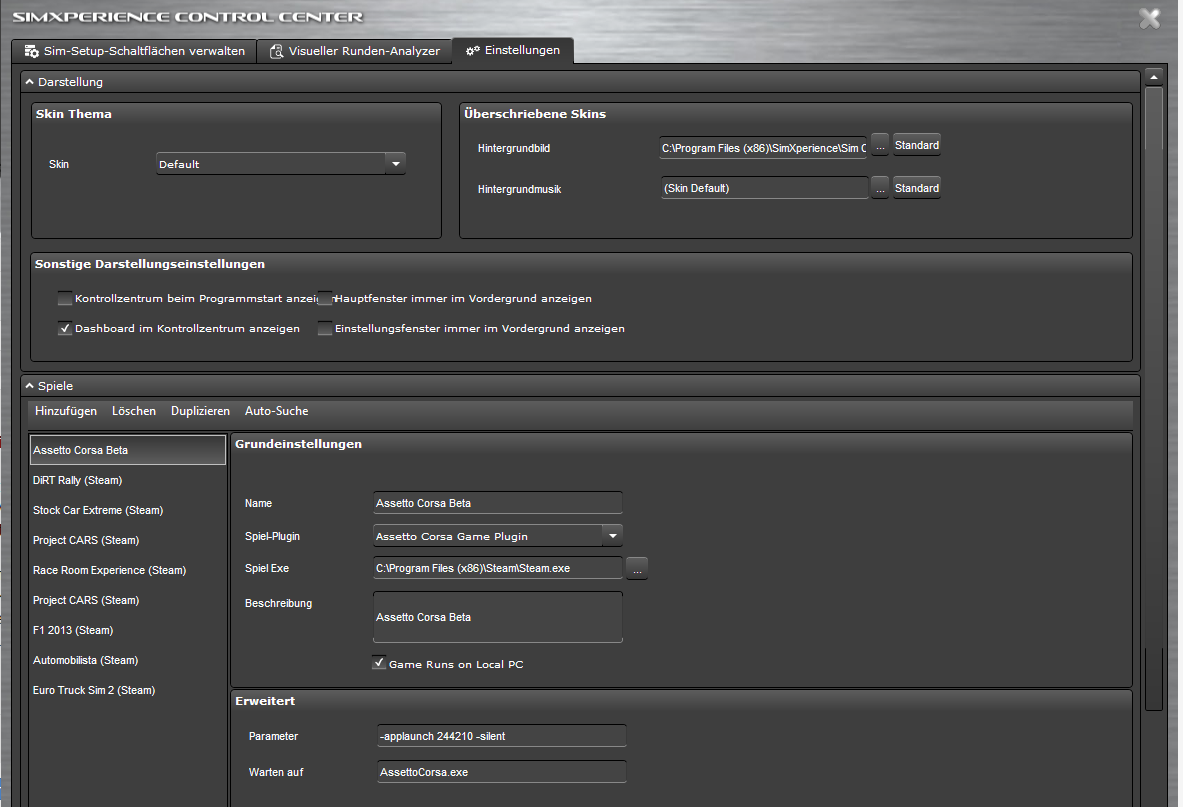Reset Hintergrundbild to Standard
Viewport: 1183px width, 807px height.
tap(917, 145)
